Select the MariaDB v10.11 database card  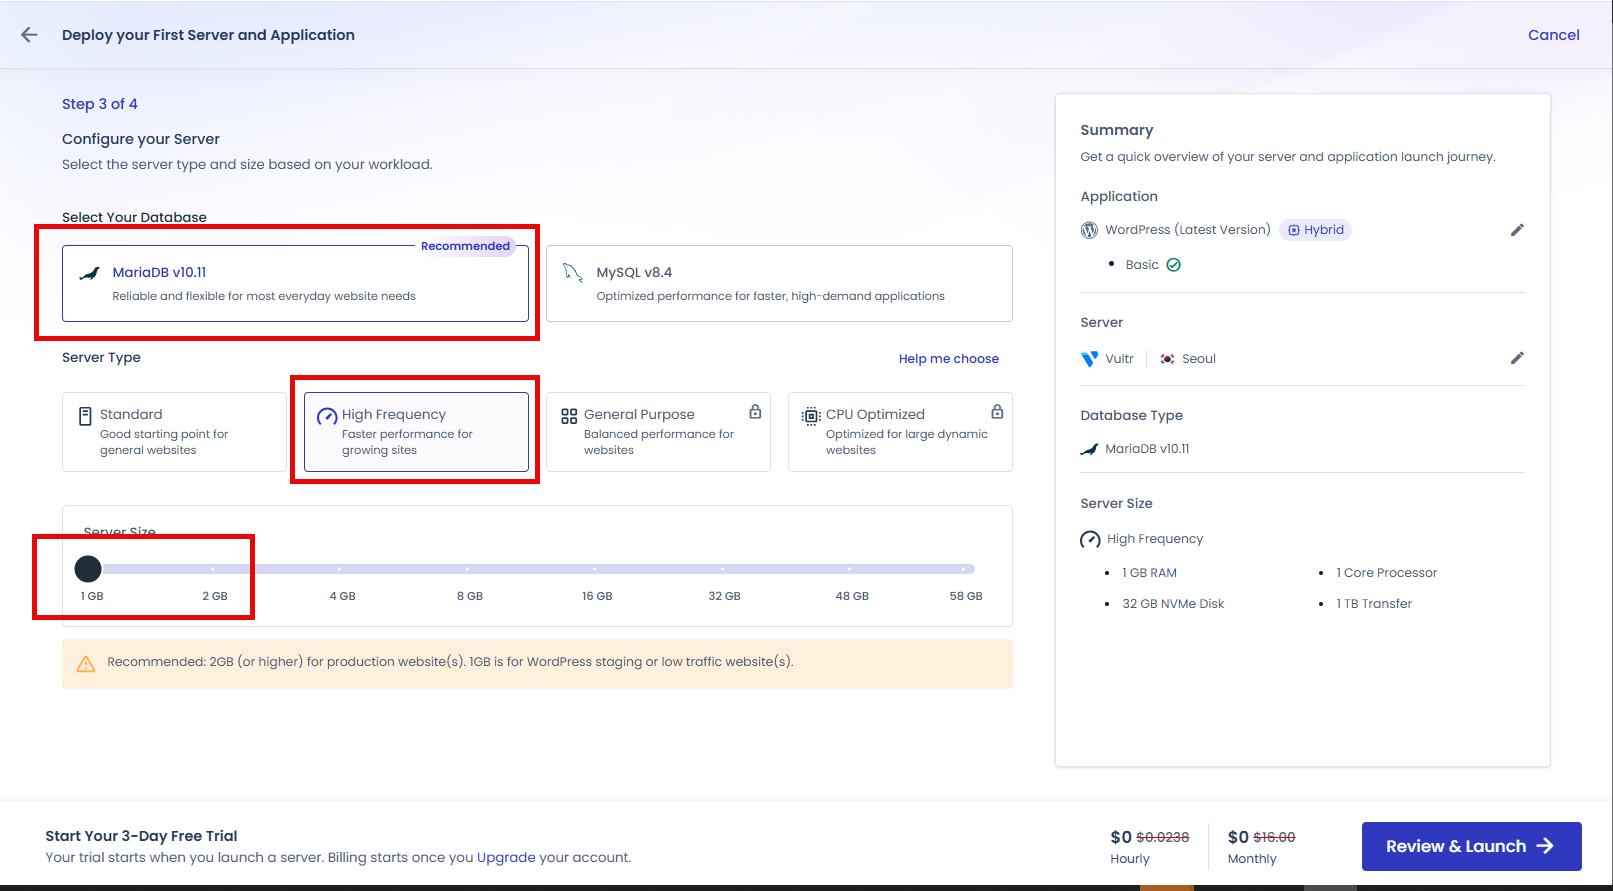tap(295, 283)
